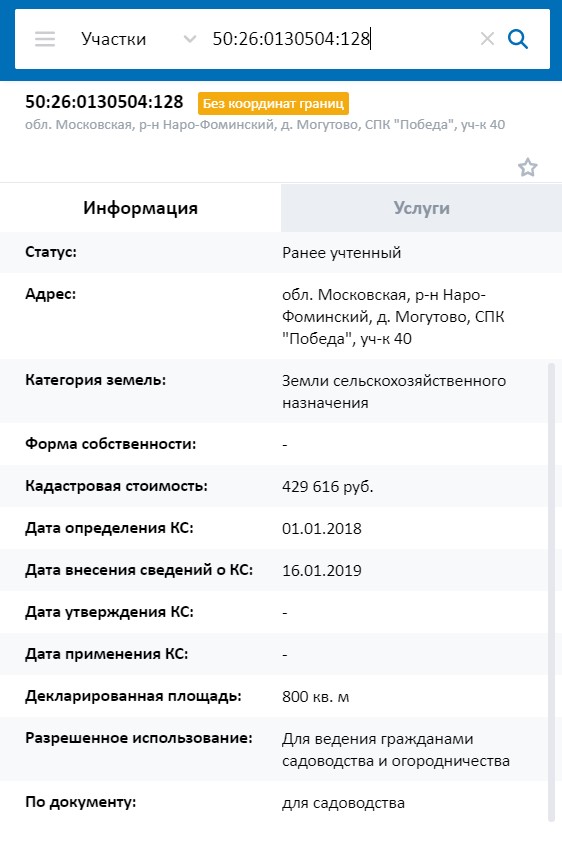Image resolution: width=562 pixels, height=864 pixels.
Task: Click the для садоводства document value
Action: click(x=343, y=803)
